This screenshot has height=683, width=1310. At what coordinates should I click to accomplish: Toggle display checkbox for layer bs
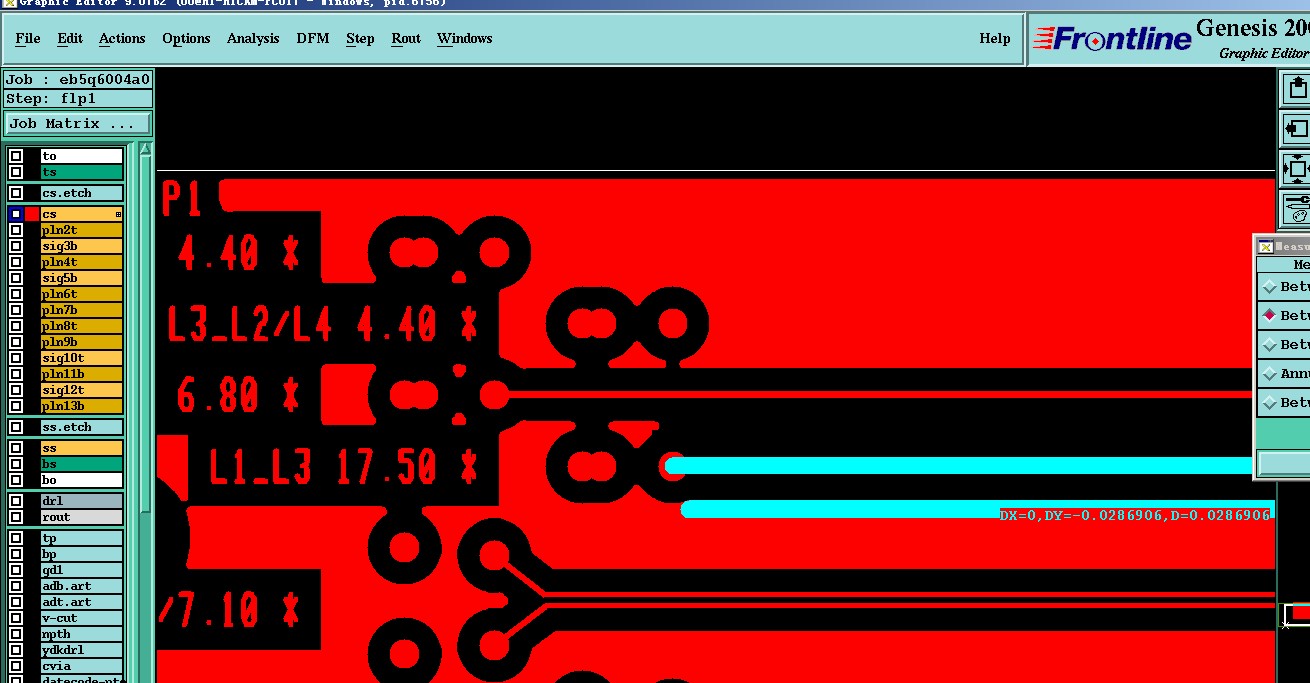click(x=16, y=464)
